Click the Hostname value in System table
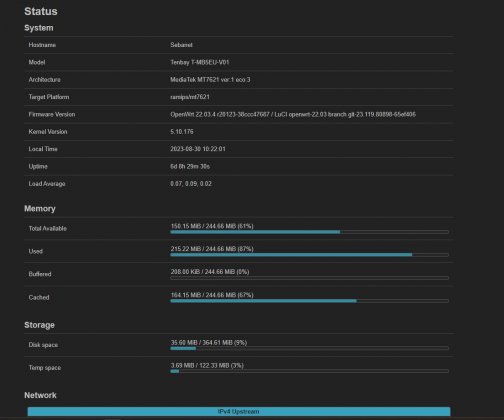This screenshot has height=420, width=504. 181,45
